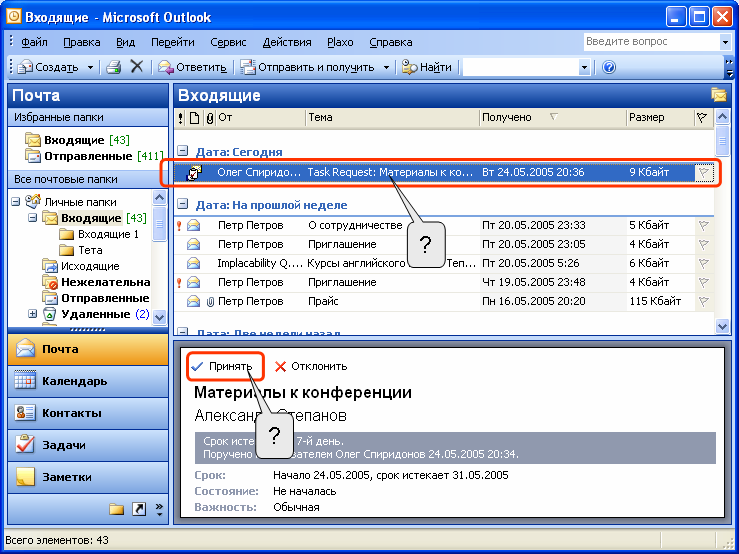The height and width of the screenshot is (554, 739).
Task: Click envelope icon of Implacability message
Action: pyautogui.click(x=193, y=263)
